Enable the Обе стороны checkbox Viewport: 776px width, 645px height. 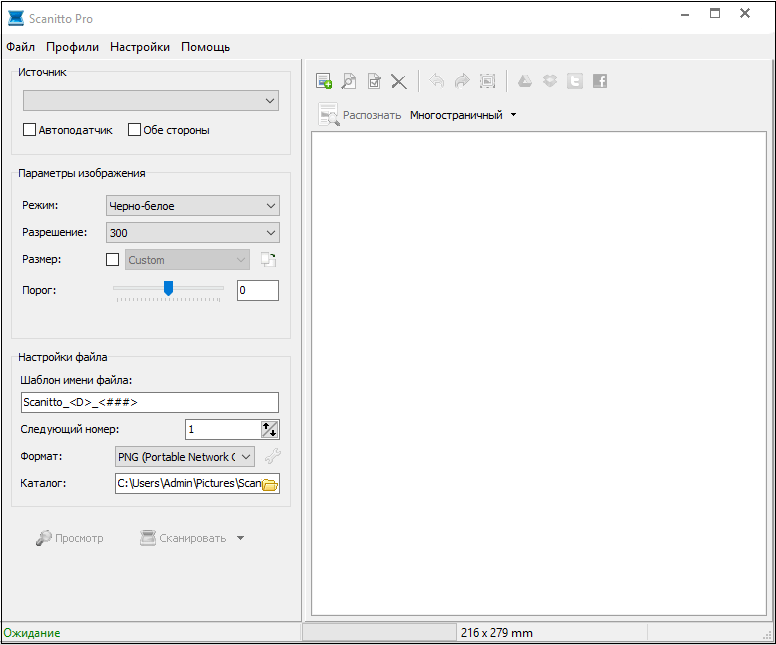134,130
